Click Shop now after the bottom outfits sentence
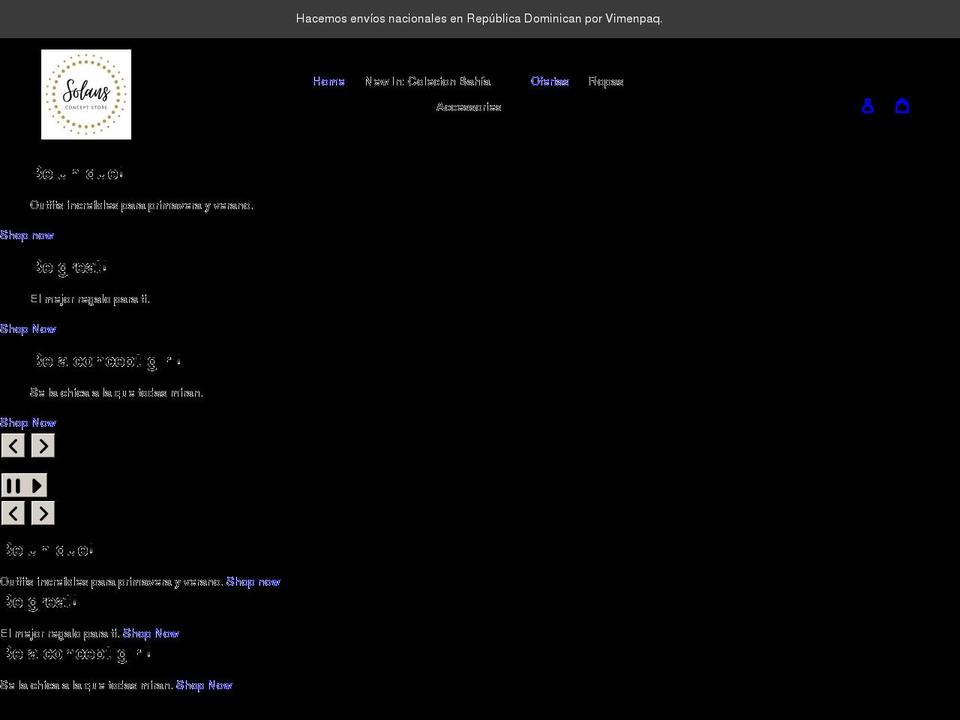 point(252,581)
